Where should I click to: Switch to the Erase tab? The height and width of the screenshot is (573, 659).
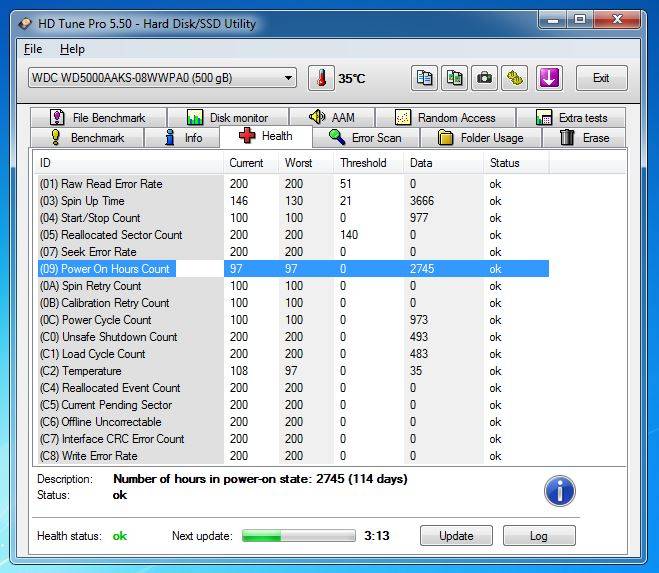tap(584, 138)
